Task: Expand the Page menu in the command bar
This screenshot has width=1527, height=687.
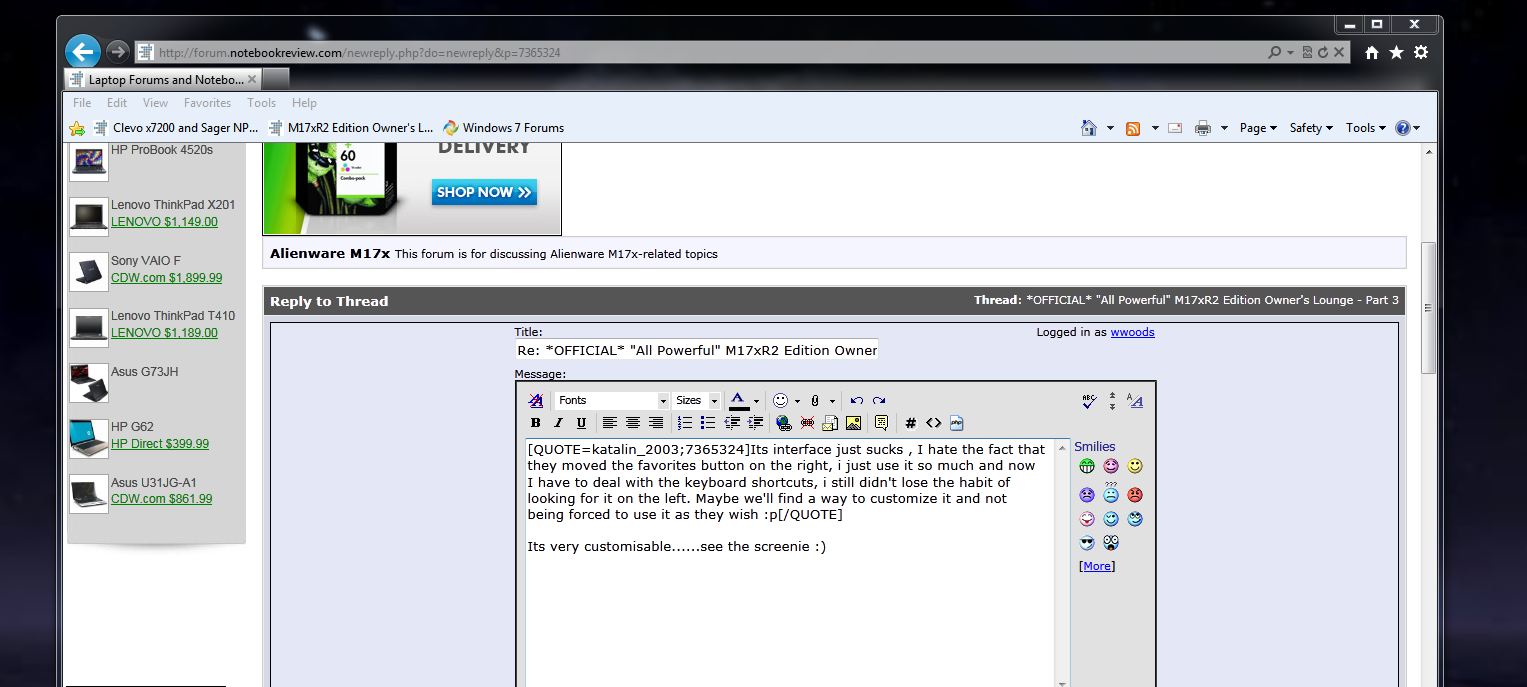Action: [1258, 128]
